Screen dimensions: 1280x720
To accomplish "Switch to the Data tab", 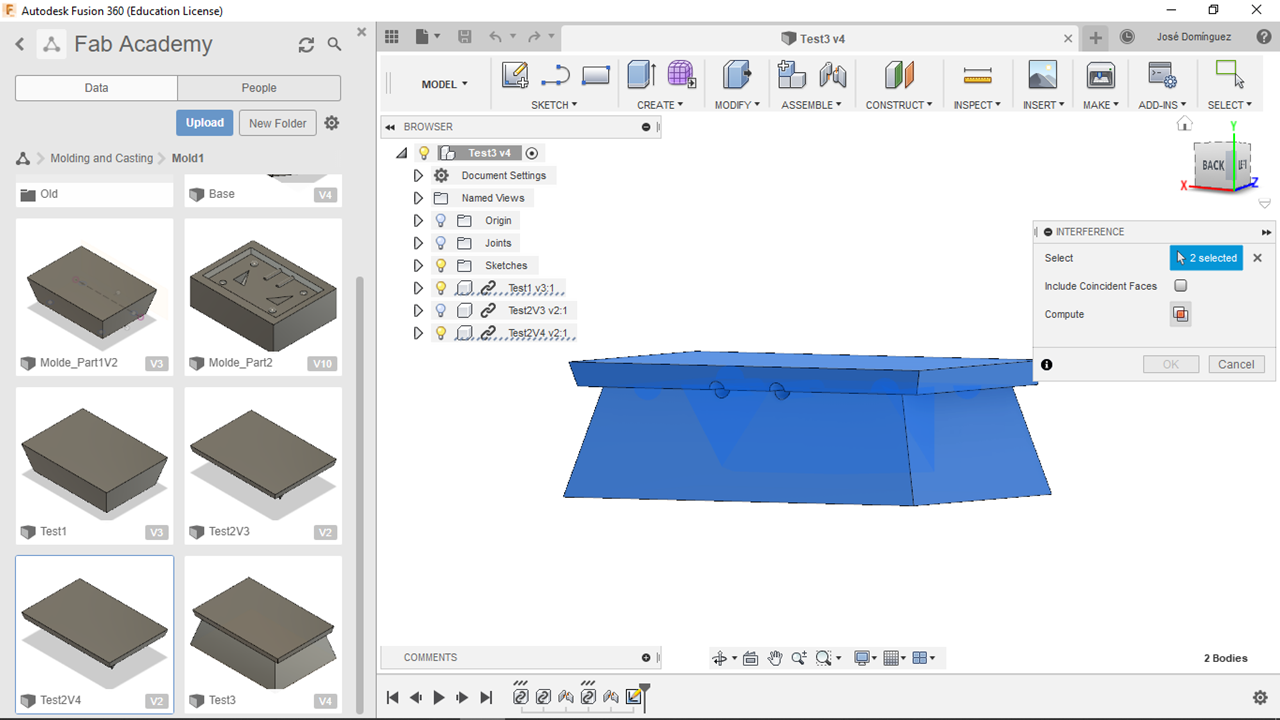I will point(96,88).
